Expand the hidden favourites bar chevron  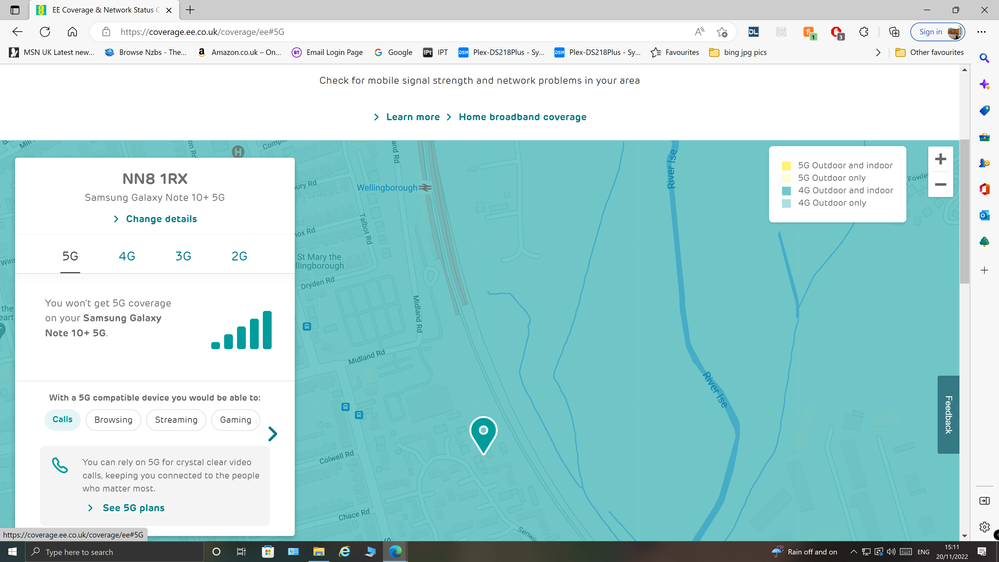pos(878,52)
